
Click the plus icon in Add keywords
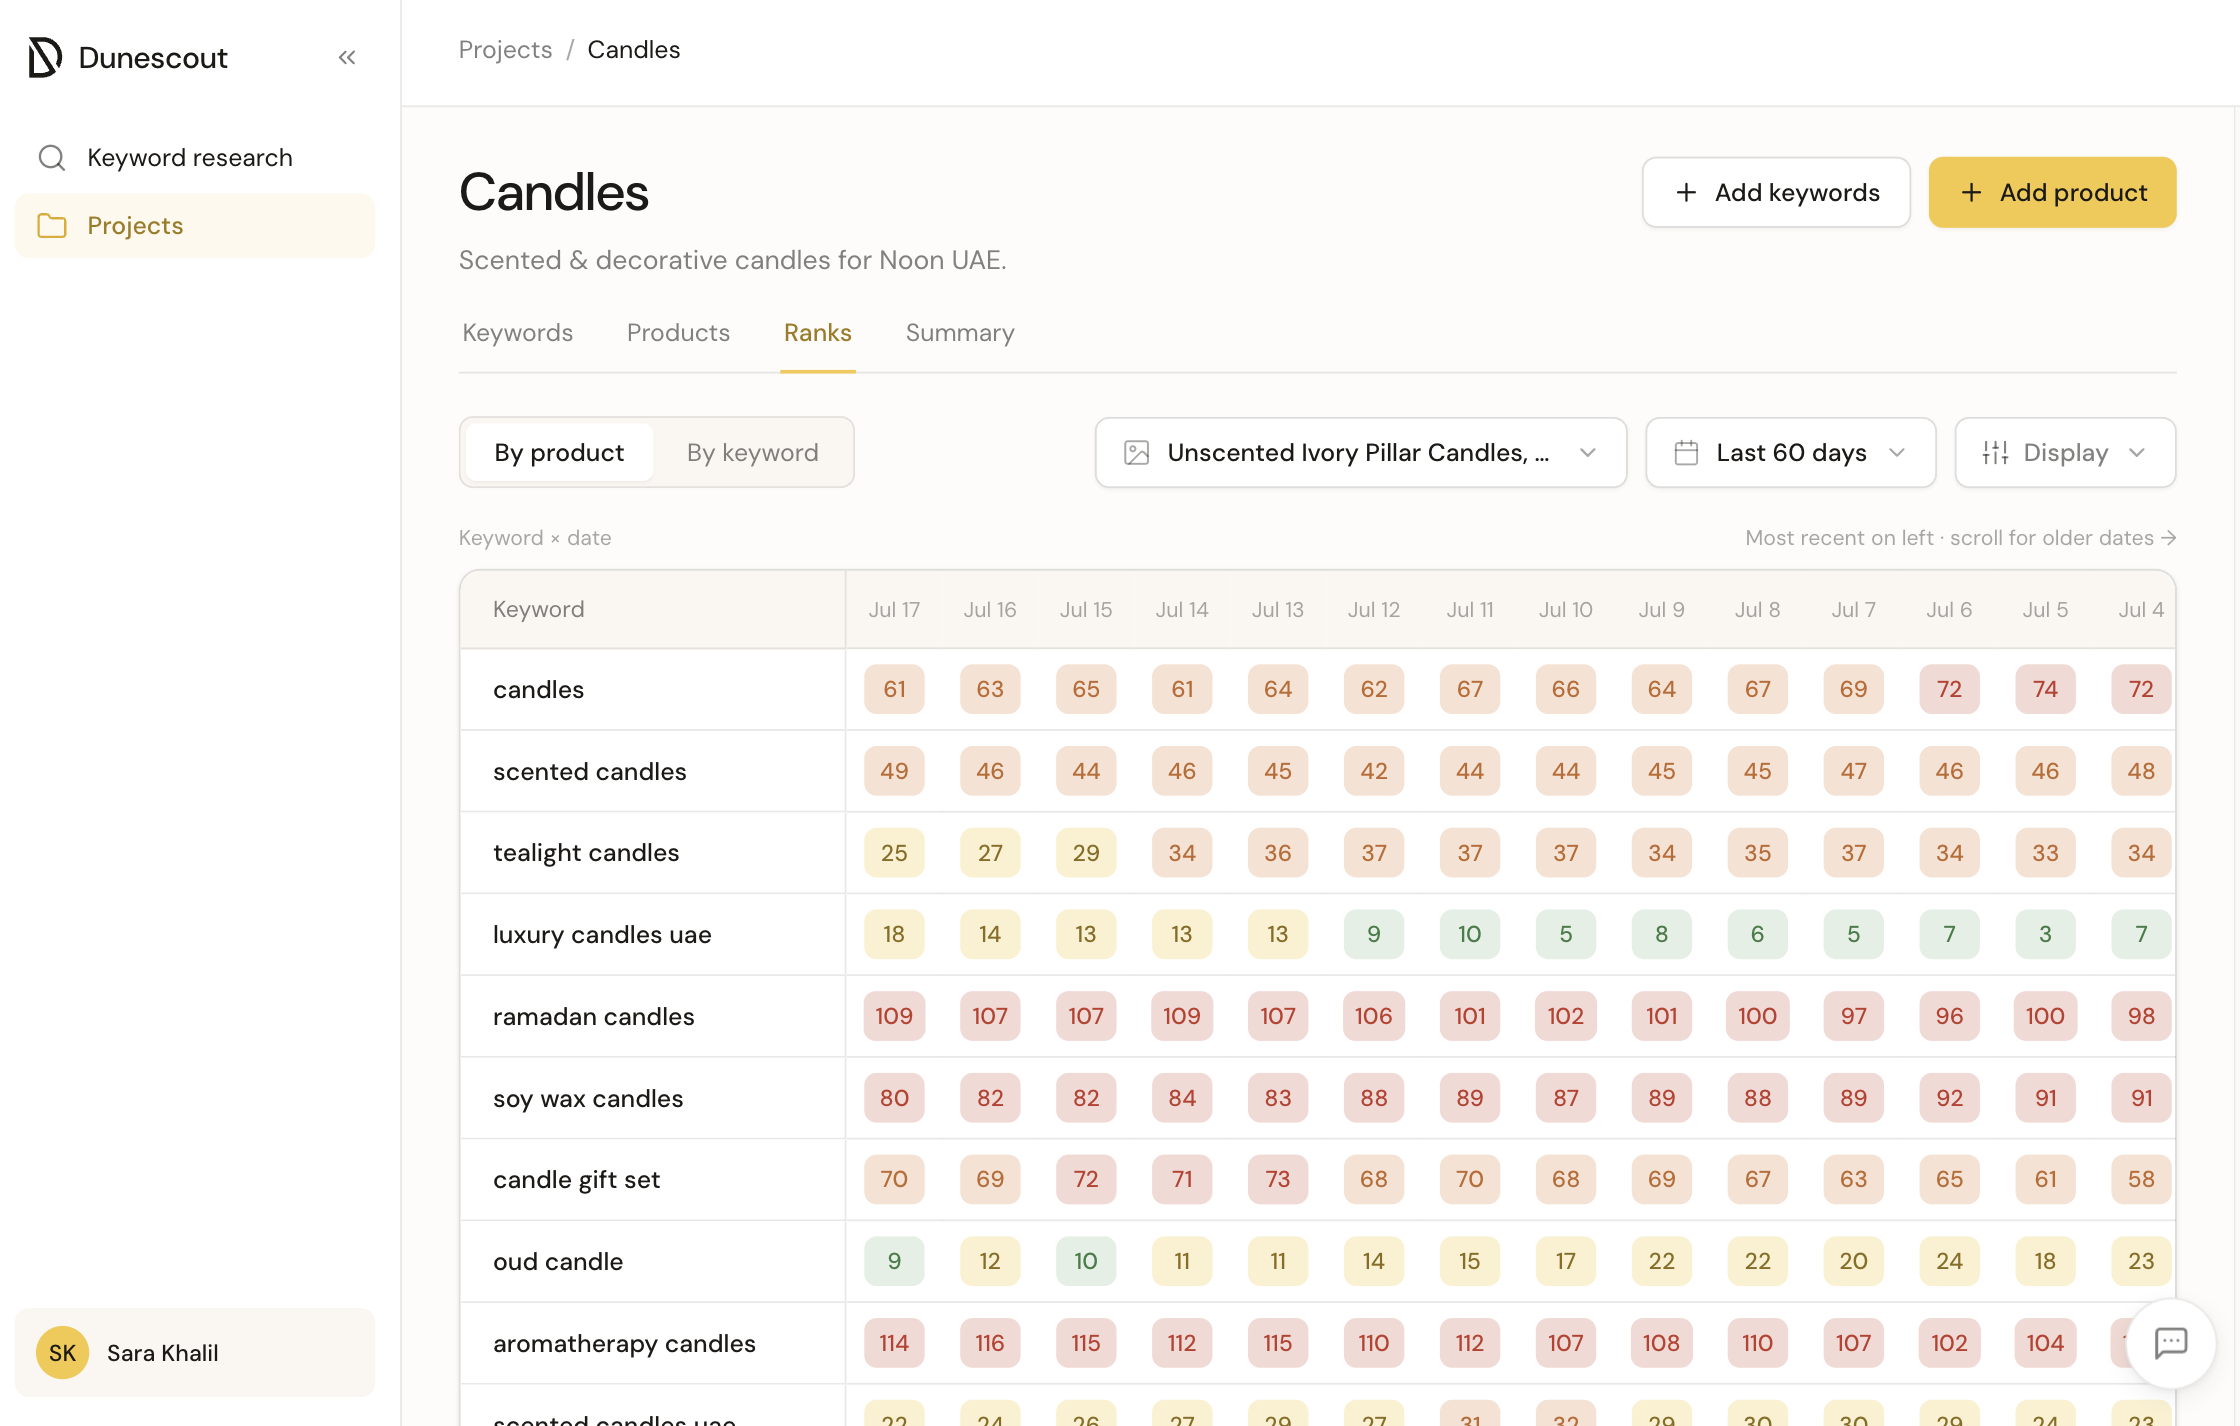pyautogui.click(x=1686, y=192)
